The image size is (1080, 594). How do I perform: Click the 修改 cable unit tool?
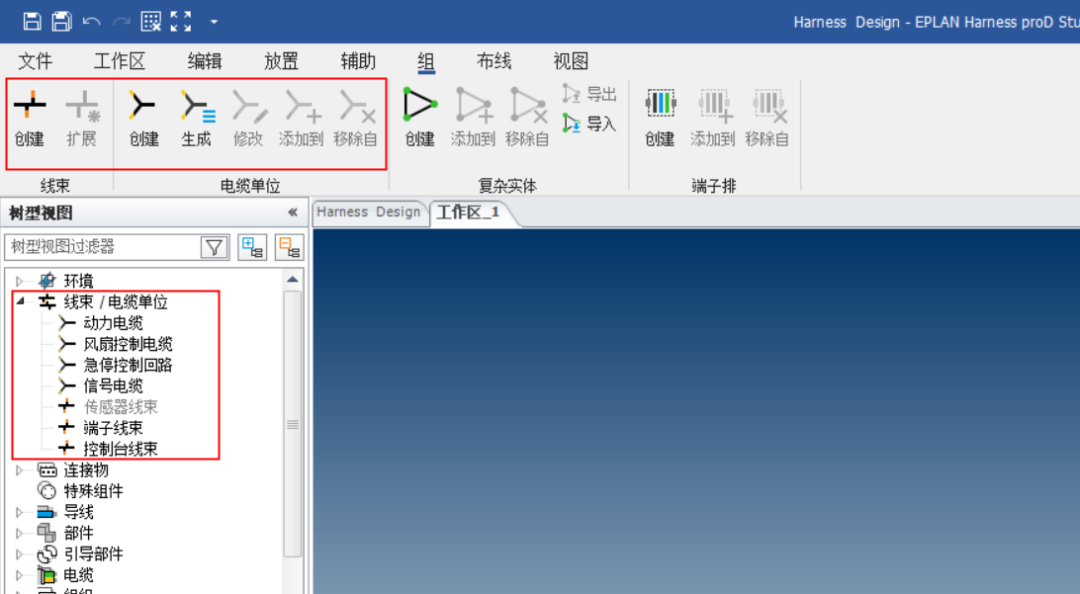point(249,119)
